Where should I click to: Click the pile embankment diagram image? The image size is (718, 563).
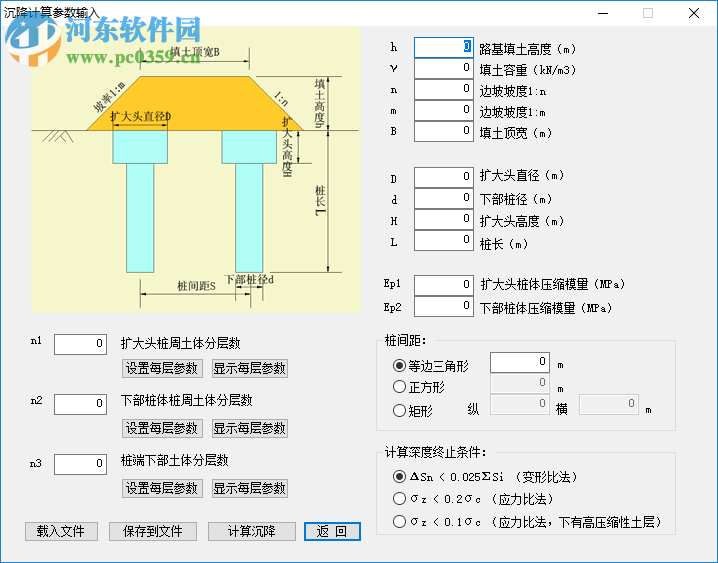pos(196,169)
